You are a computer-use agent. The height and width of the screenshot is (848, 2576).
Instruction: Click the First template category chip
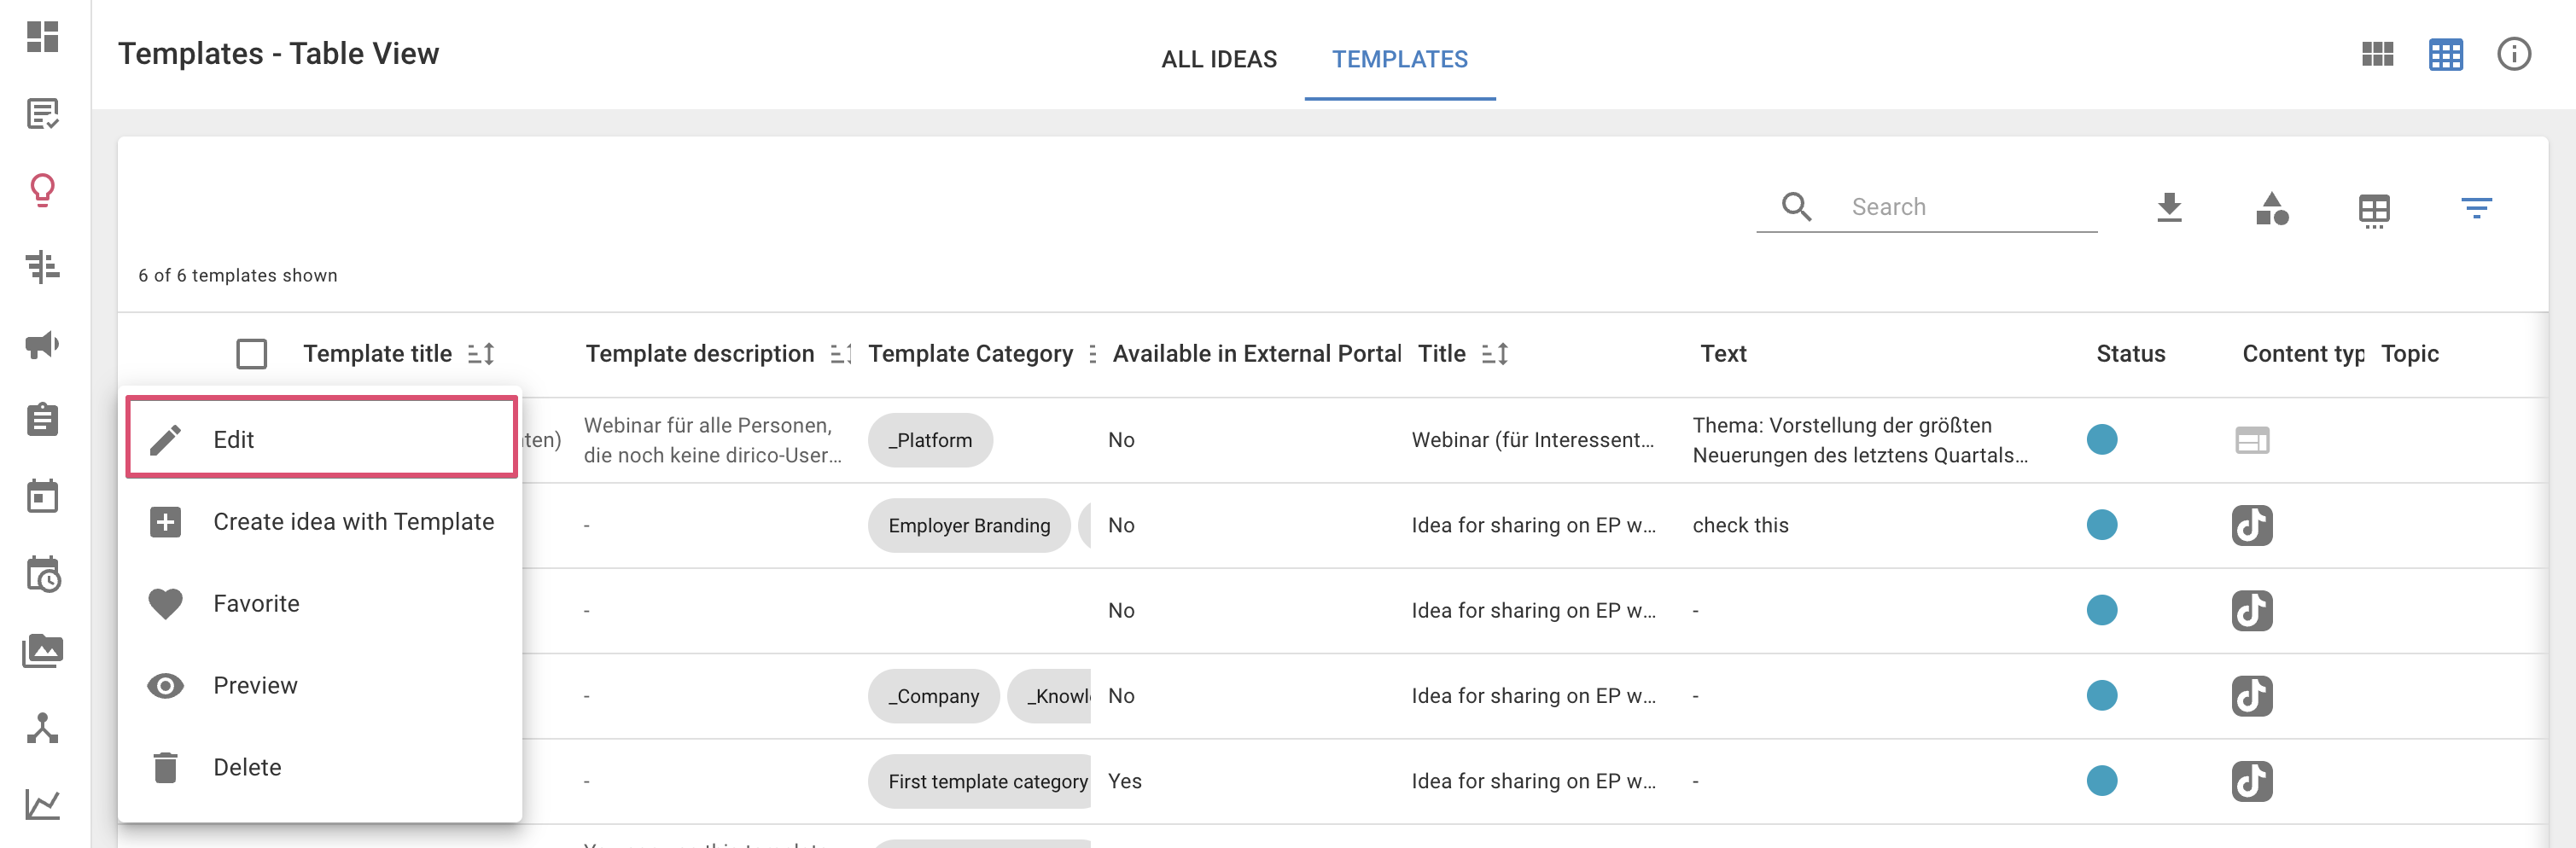[x=980, y=781]
